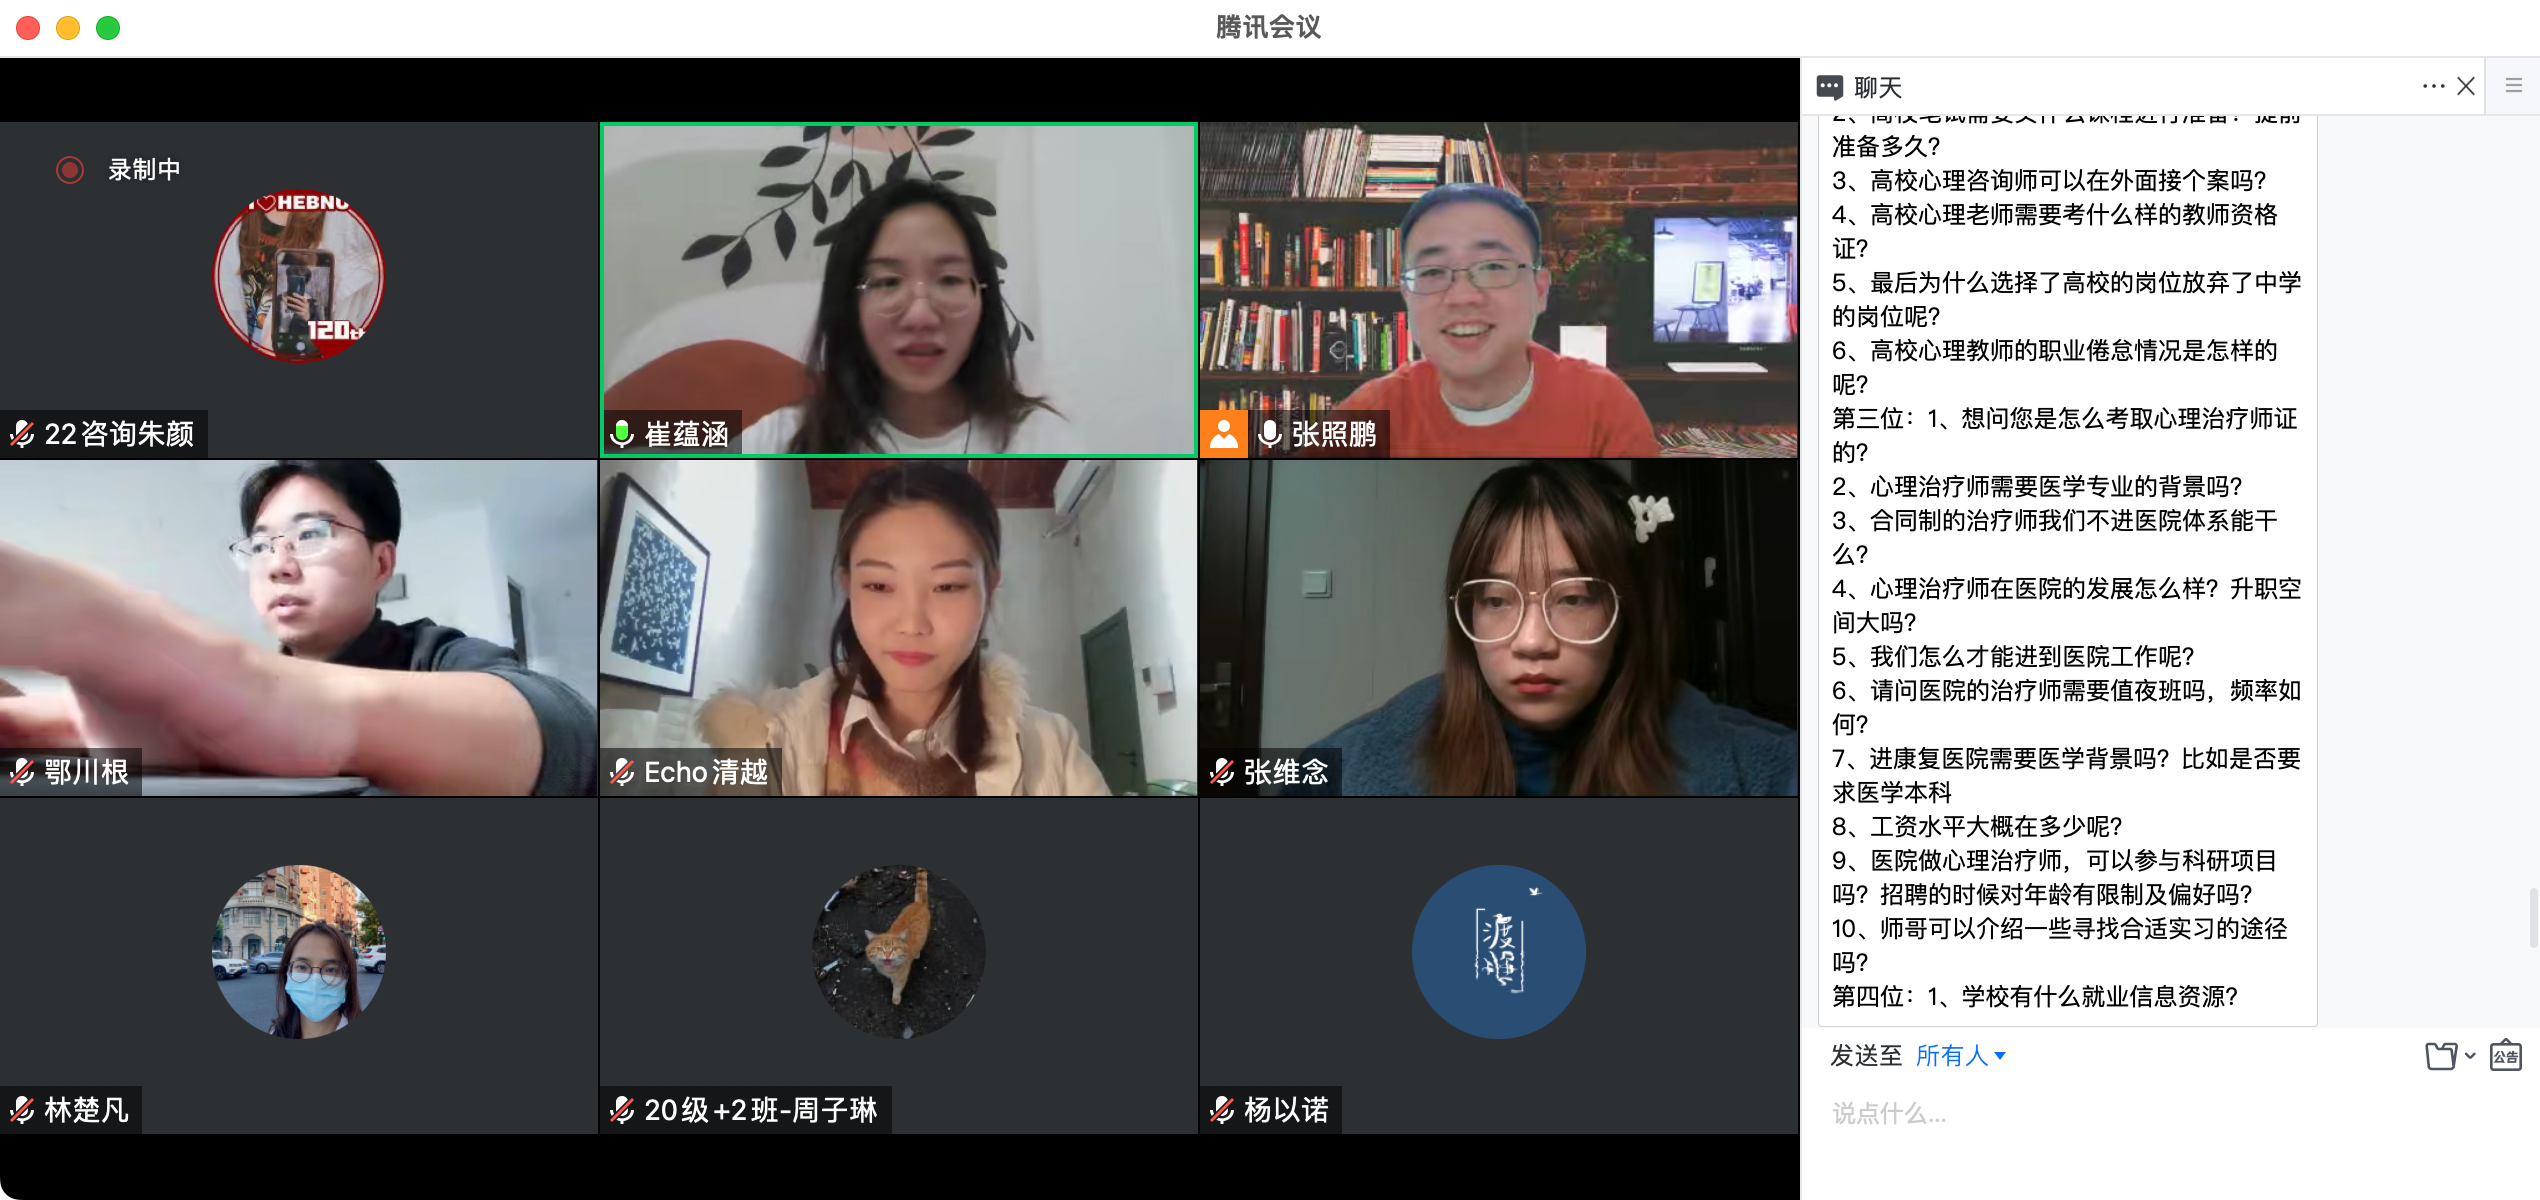Image resolution: width=2540 pixels, height=1200 pixels.
Task: Click the announcement (公告) icon
Action: click(2505, 1056)
